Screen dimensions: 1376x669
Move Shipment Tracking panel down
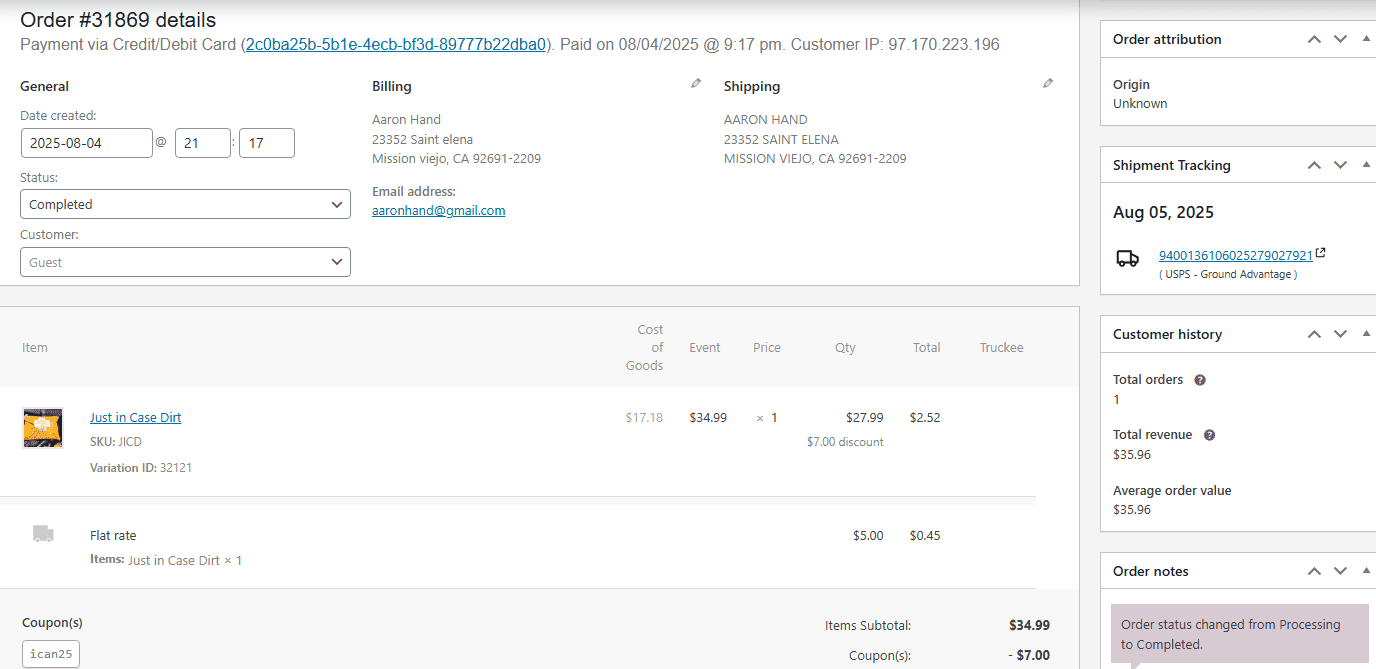click(1341, 165)
